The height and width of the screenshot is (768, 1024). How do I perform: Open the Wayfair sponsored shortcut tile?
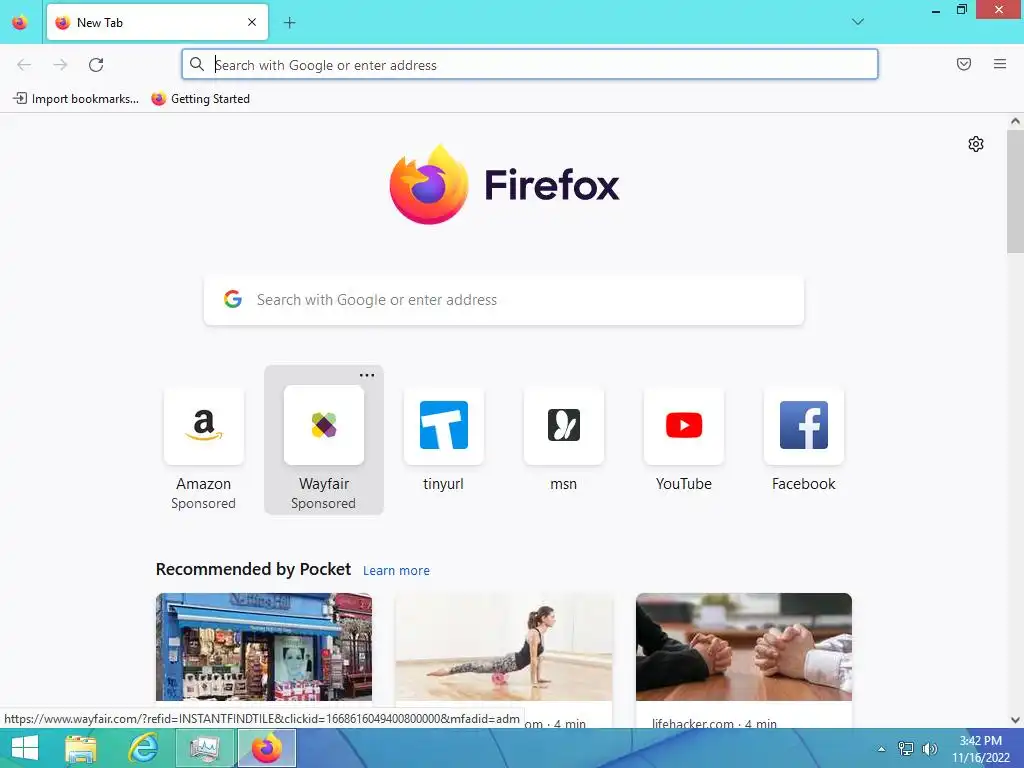[x=324, y=441]
